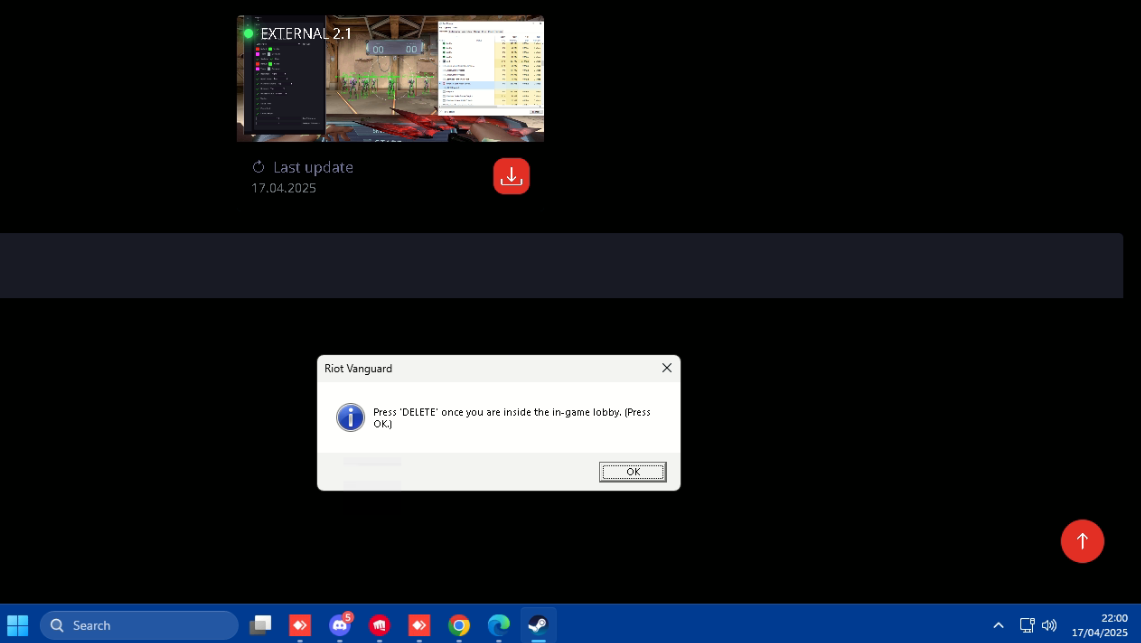Open the volume control in the system tray
The height and width of the screenshot is (643, 1141).
click(1049, 625)
